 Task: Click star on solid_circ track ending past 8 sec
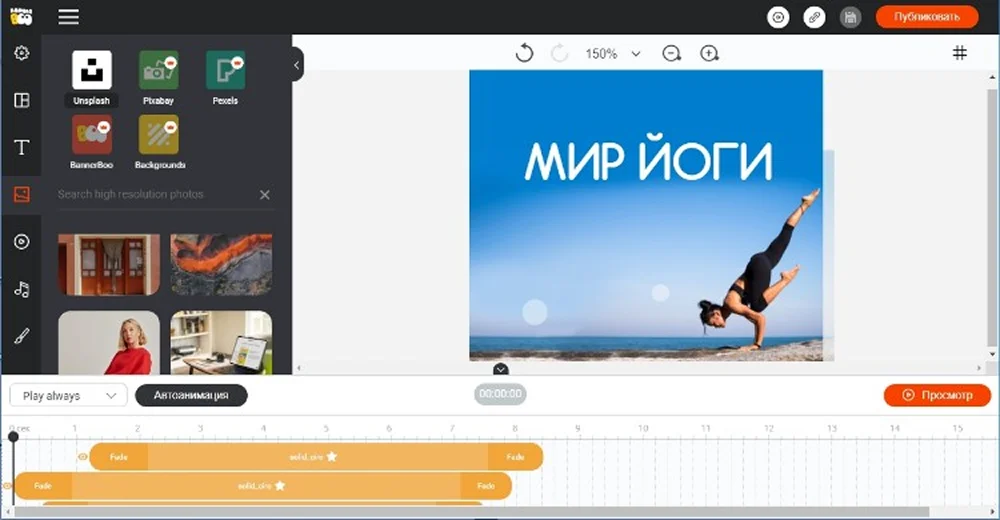[x=332, y=457]
